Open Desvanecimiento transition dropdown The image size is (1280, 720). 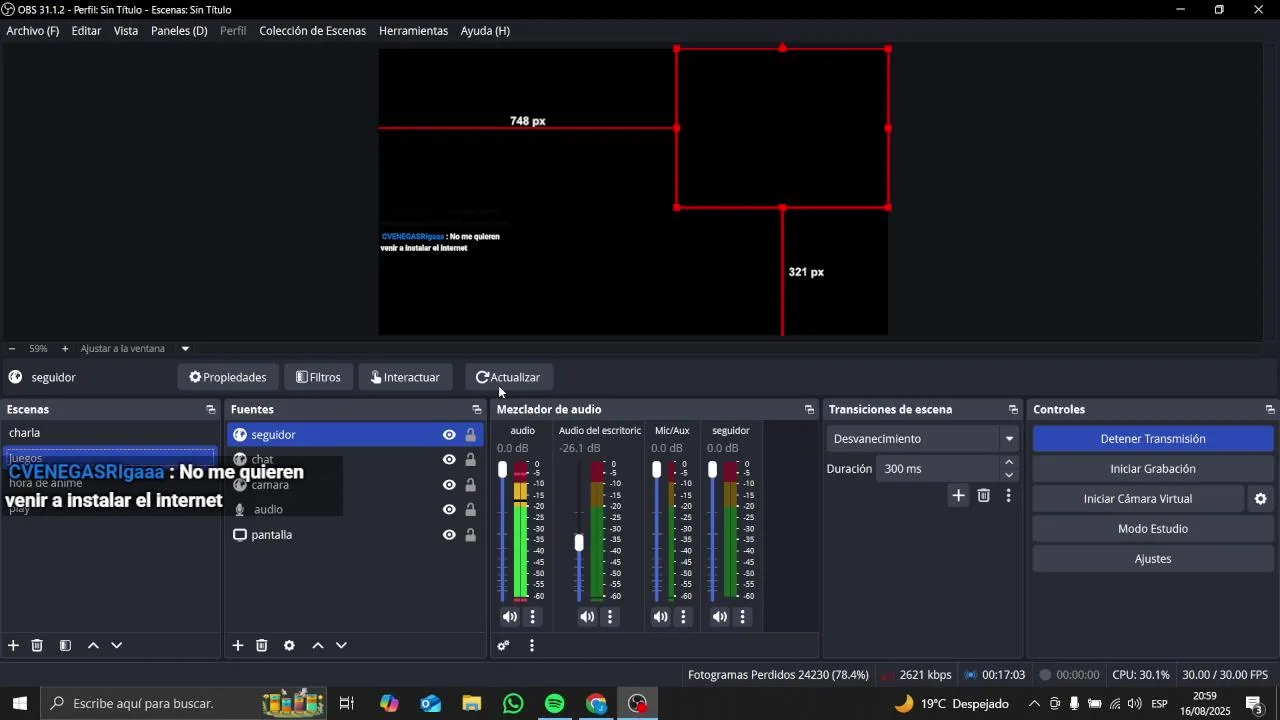923,439
